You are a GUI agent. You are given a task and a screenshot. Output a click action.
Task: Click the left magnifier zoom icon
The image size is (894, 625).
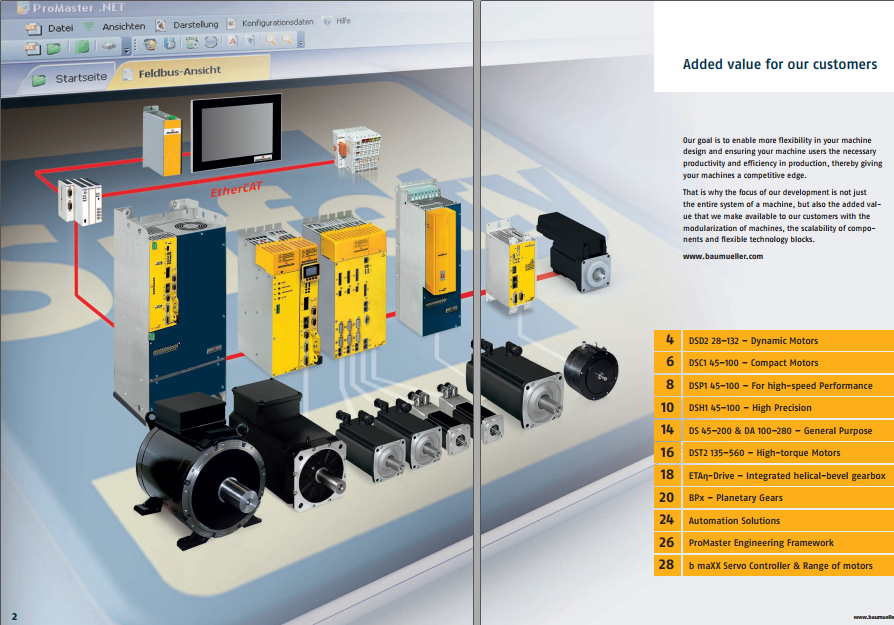coord(270,39)
